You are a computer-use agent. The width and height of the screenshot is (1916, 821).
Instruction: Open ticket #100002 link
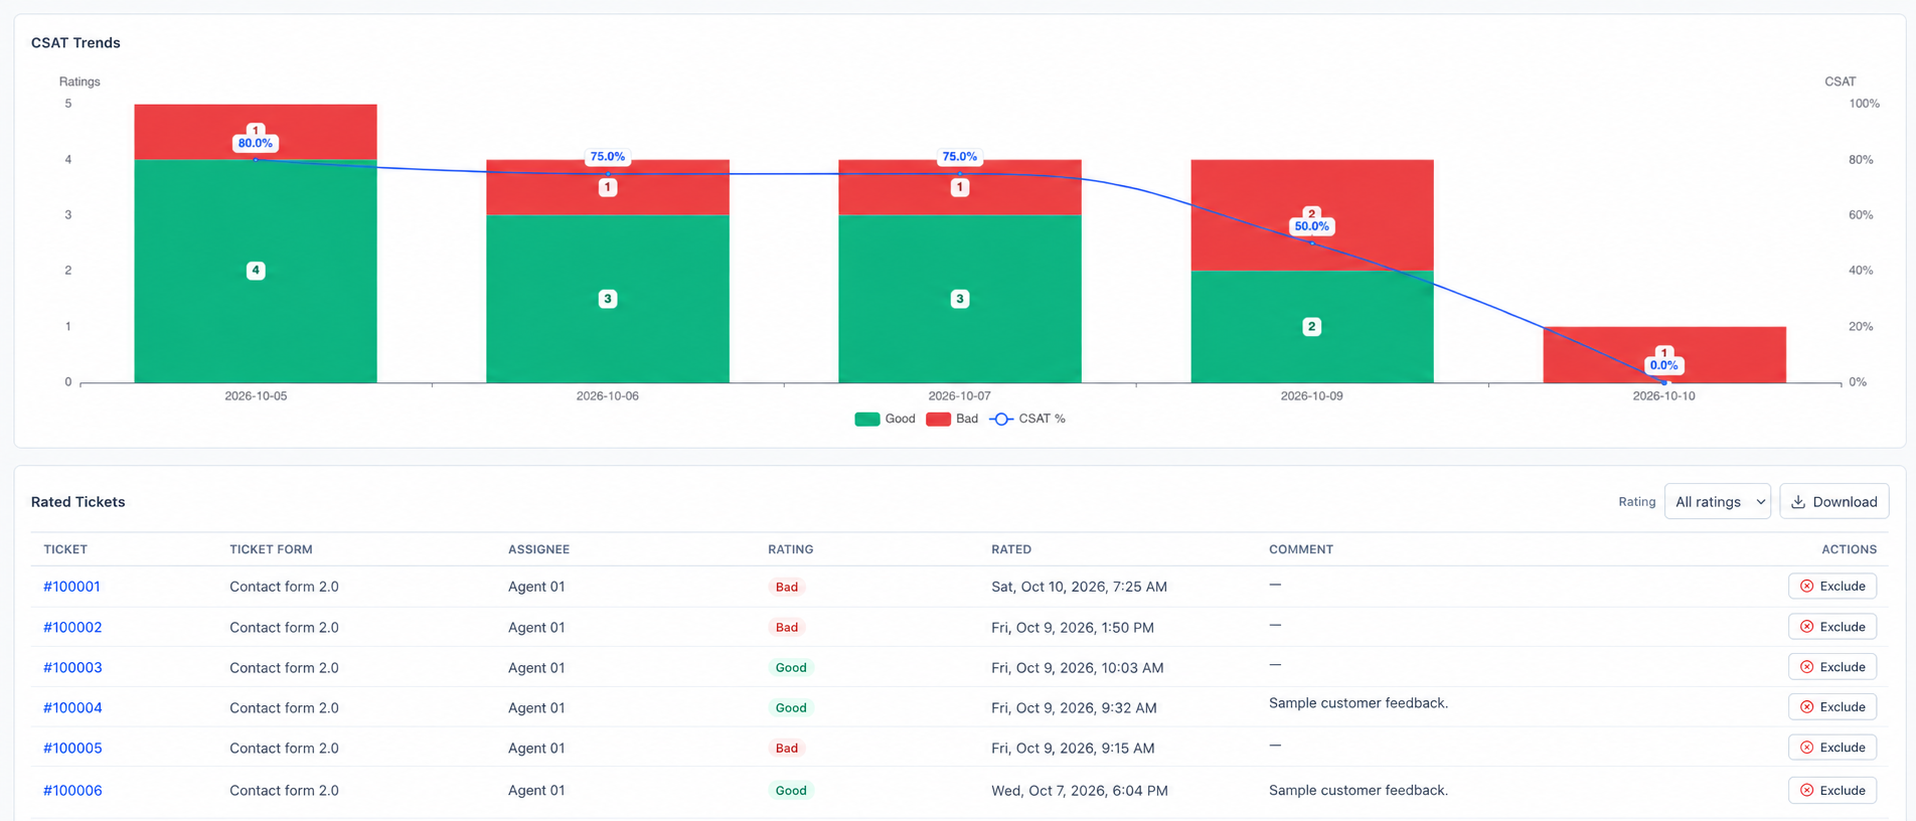point(73,627)
